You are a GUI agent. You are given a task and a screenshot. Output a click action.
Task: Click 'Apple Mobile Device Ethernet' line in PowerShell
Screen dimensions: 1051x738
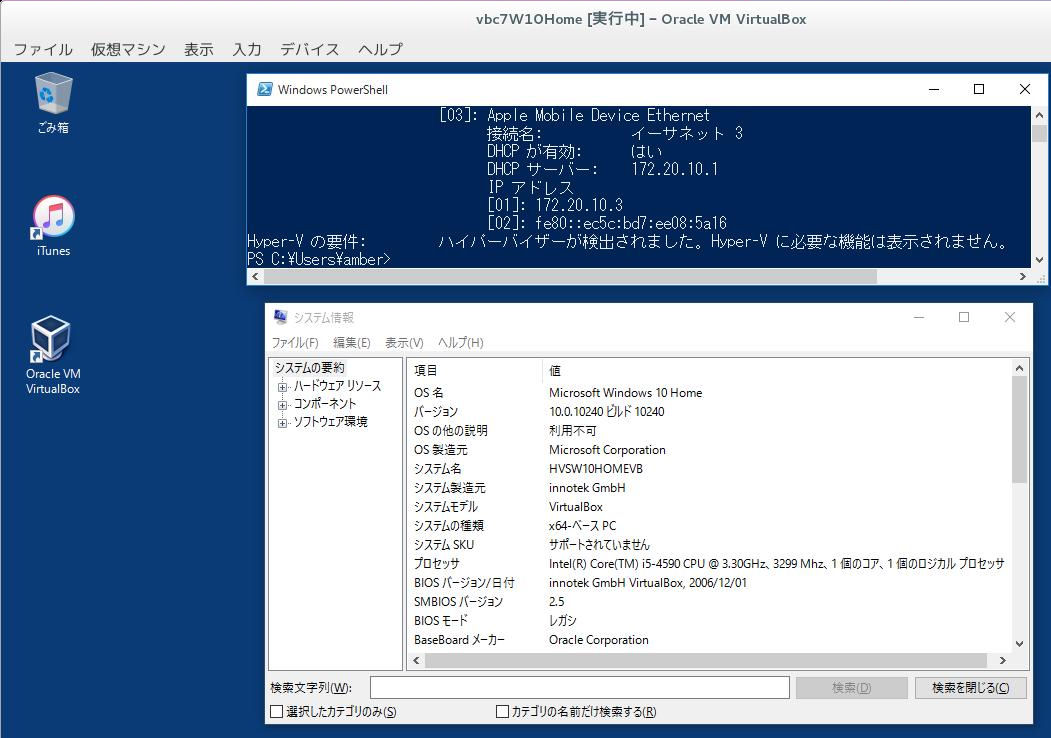pos(598,115)
